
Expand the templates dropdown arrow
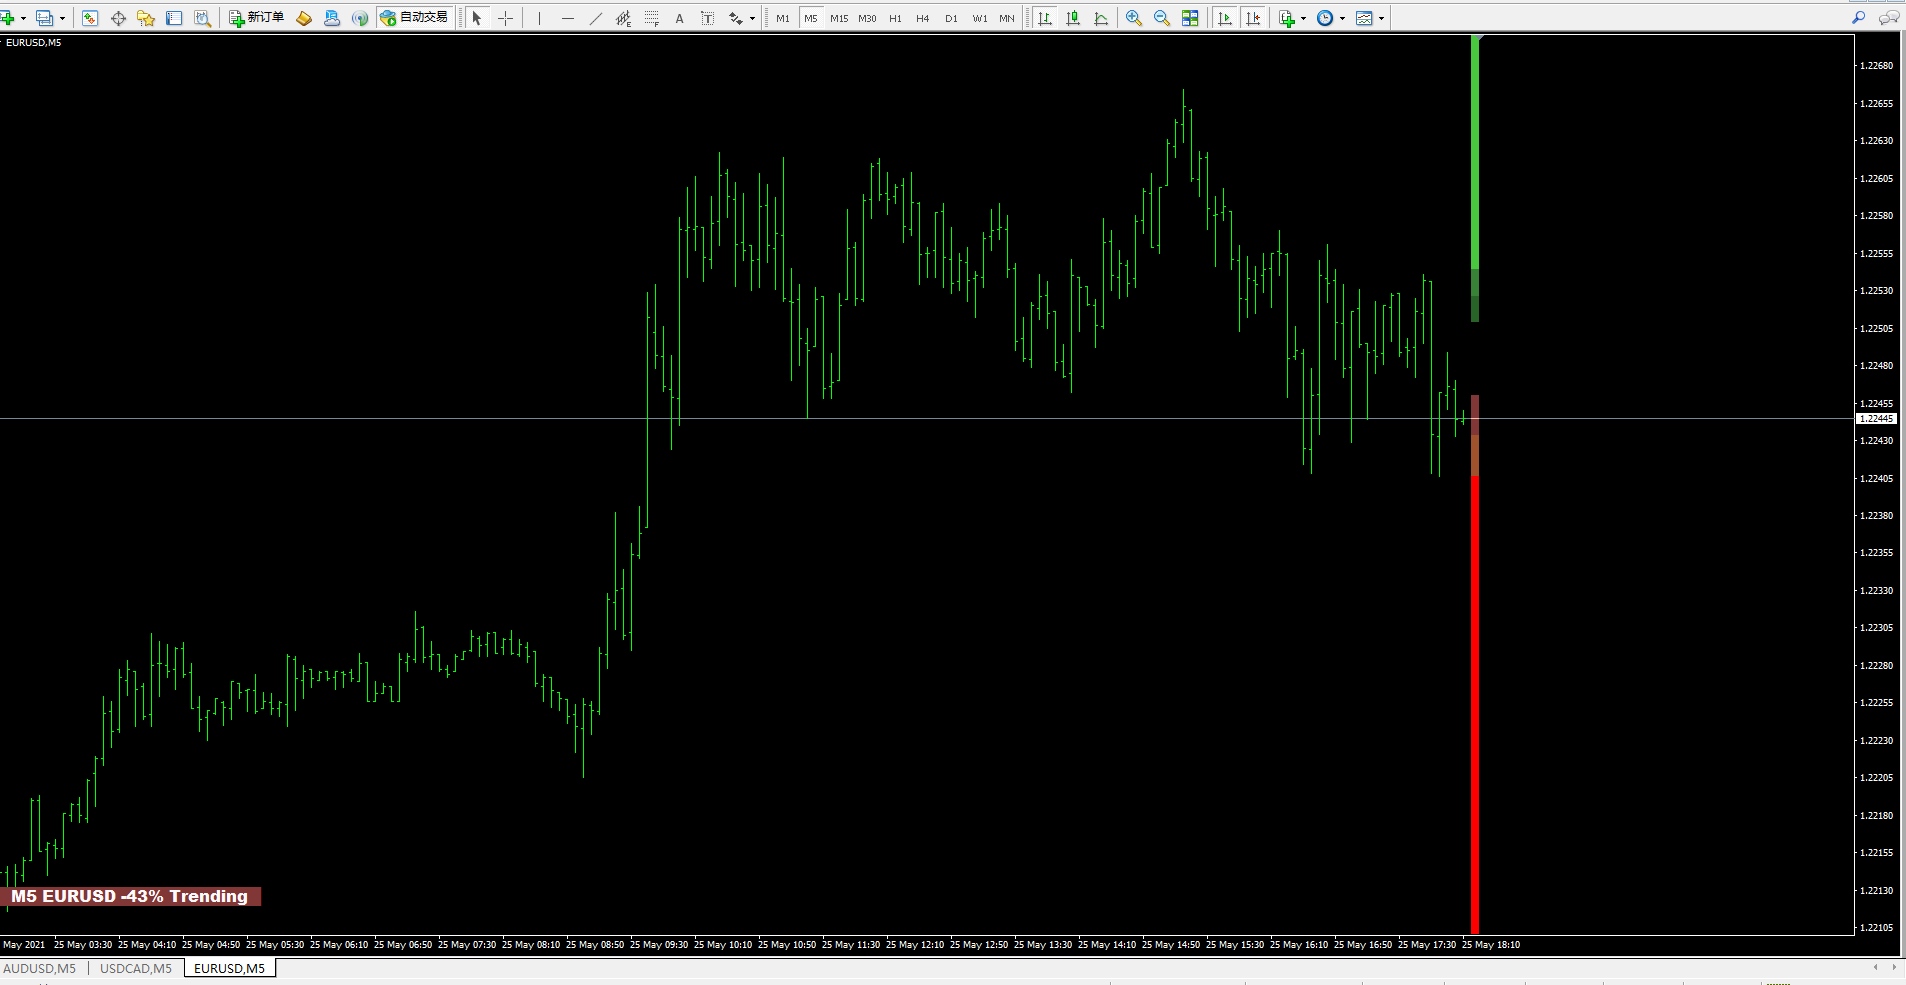pyautogui.click(x=1381, y=18)
